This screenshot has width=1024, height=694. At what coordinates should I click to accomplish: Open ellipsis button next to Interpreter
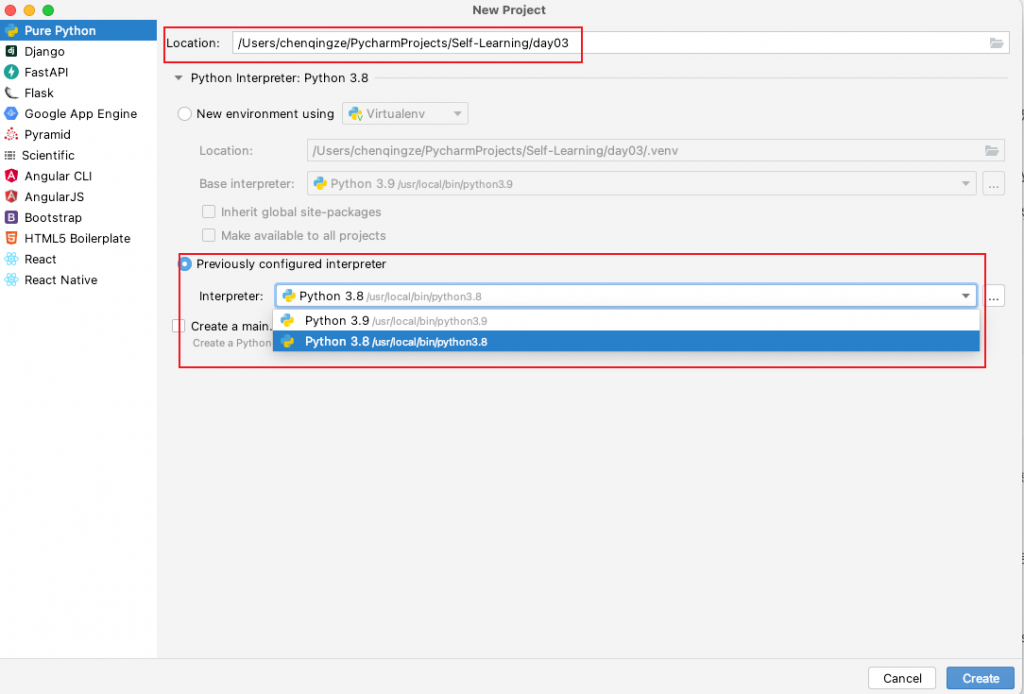coord(993,296)
